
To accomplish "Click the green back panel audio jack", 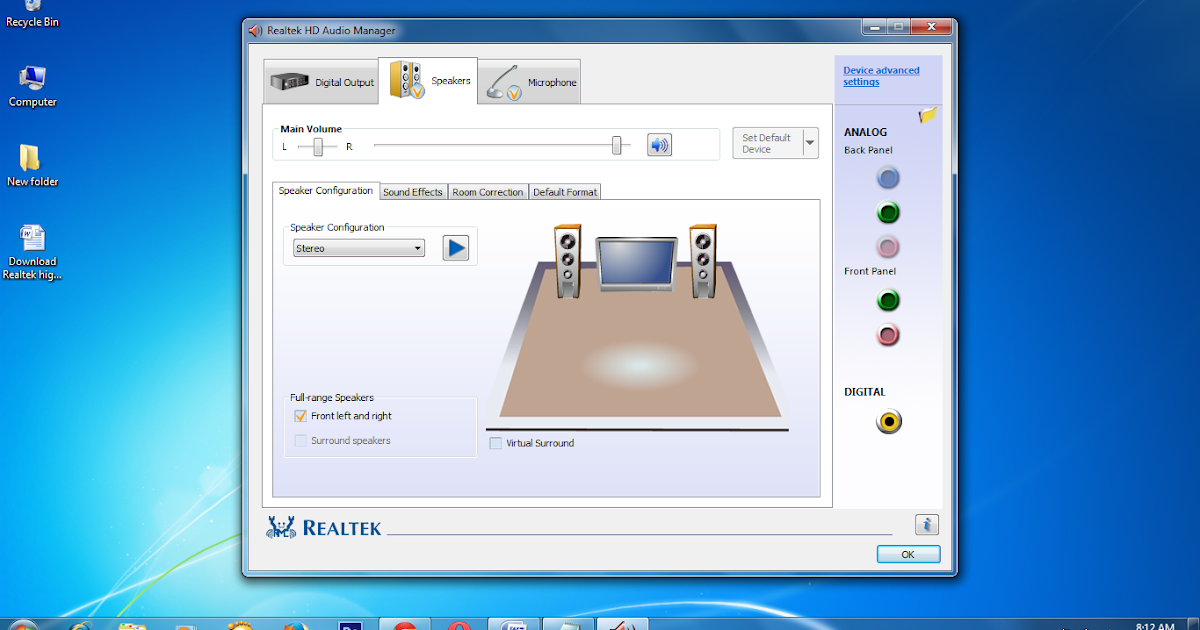I will [888, 212].
